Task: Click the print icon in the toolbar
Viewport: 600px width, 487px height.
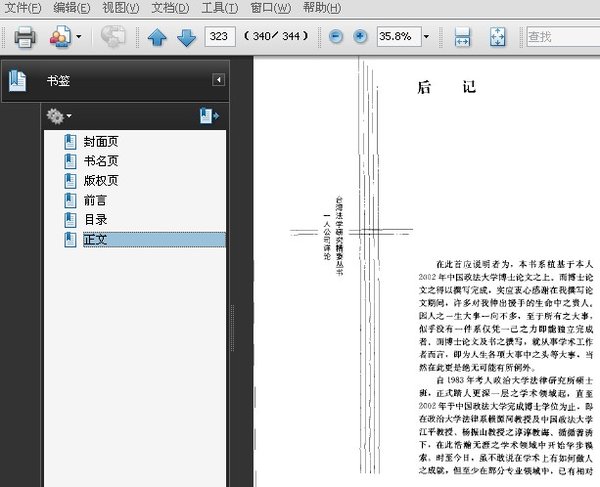Action: click(25, 38)
